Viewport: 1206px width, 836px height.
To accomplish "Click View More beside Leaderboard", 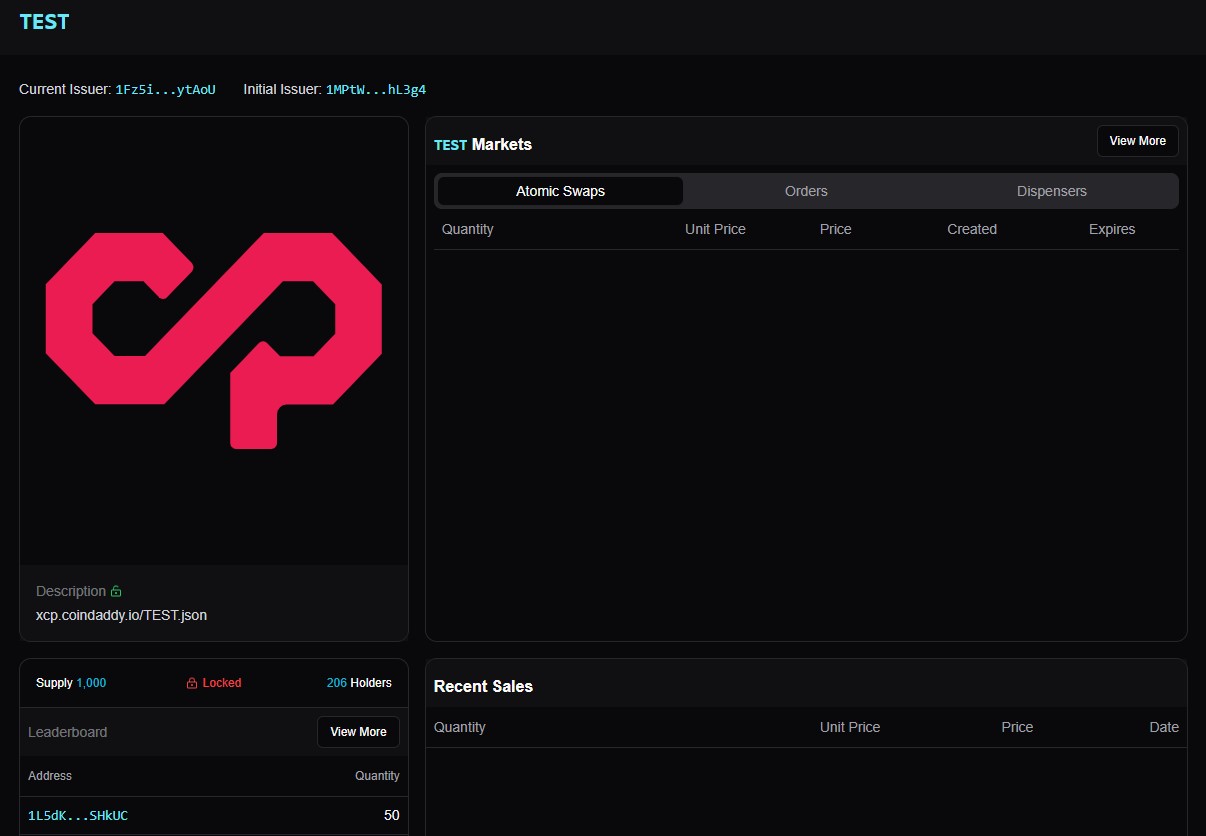I will [358, 732].
